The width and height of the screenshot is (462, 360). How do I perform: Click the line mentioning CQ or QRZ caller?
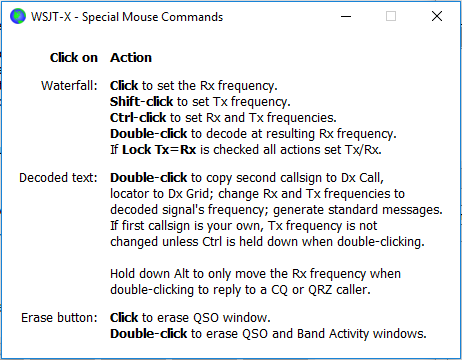[x=240, y=290]
